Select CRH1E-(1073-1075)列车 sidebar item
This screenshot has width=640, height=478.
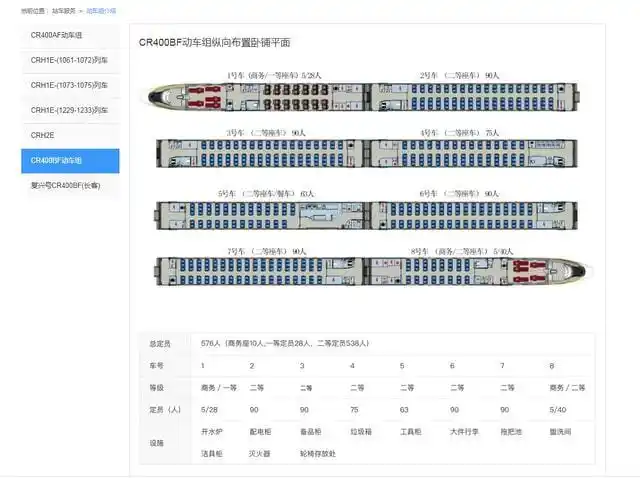[x=70, y=85]
